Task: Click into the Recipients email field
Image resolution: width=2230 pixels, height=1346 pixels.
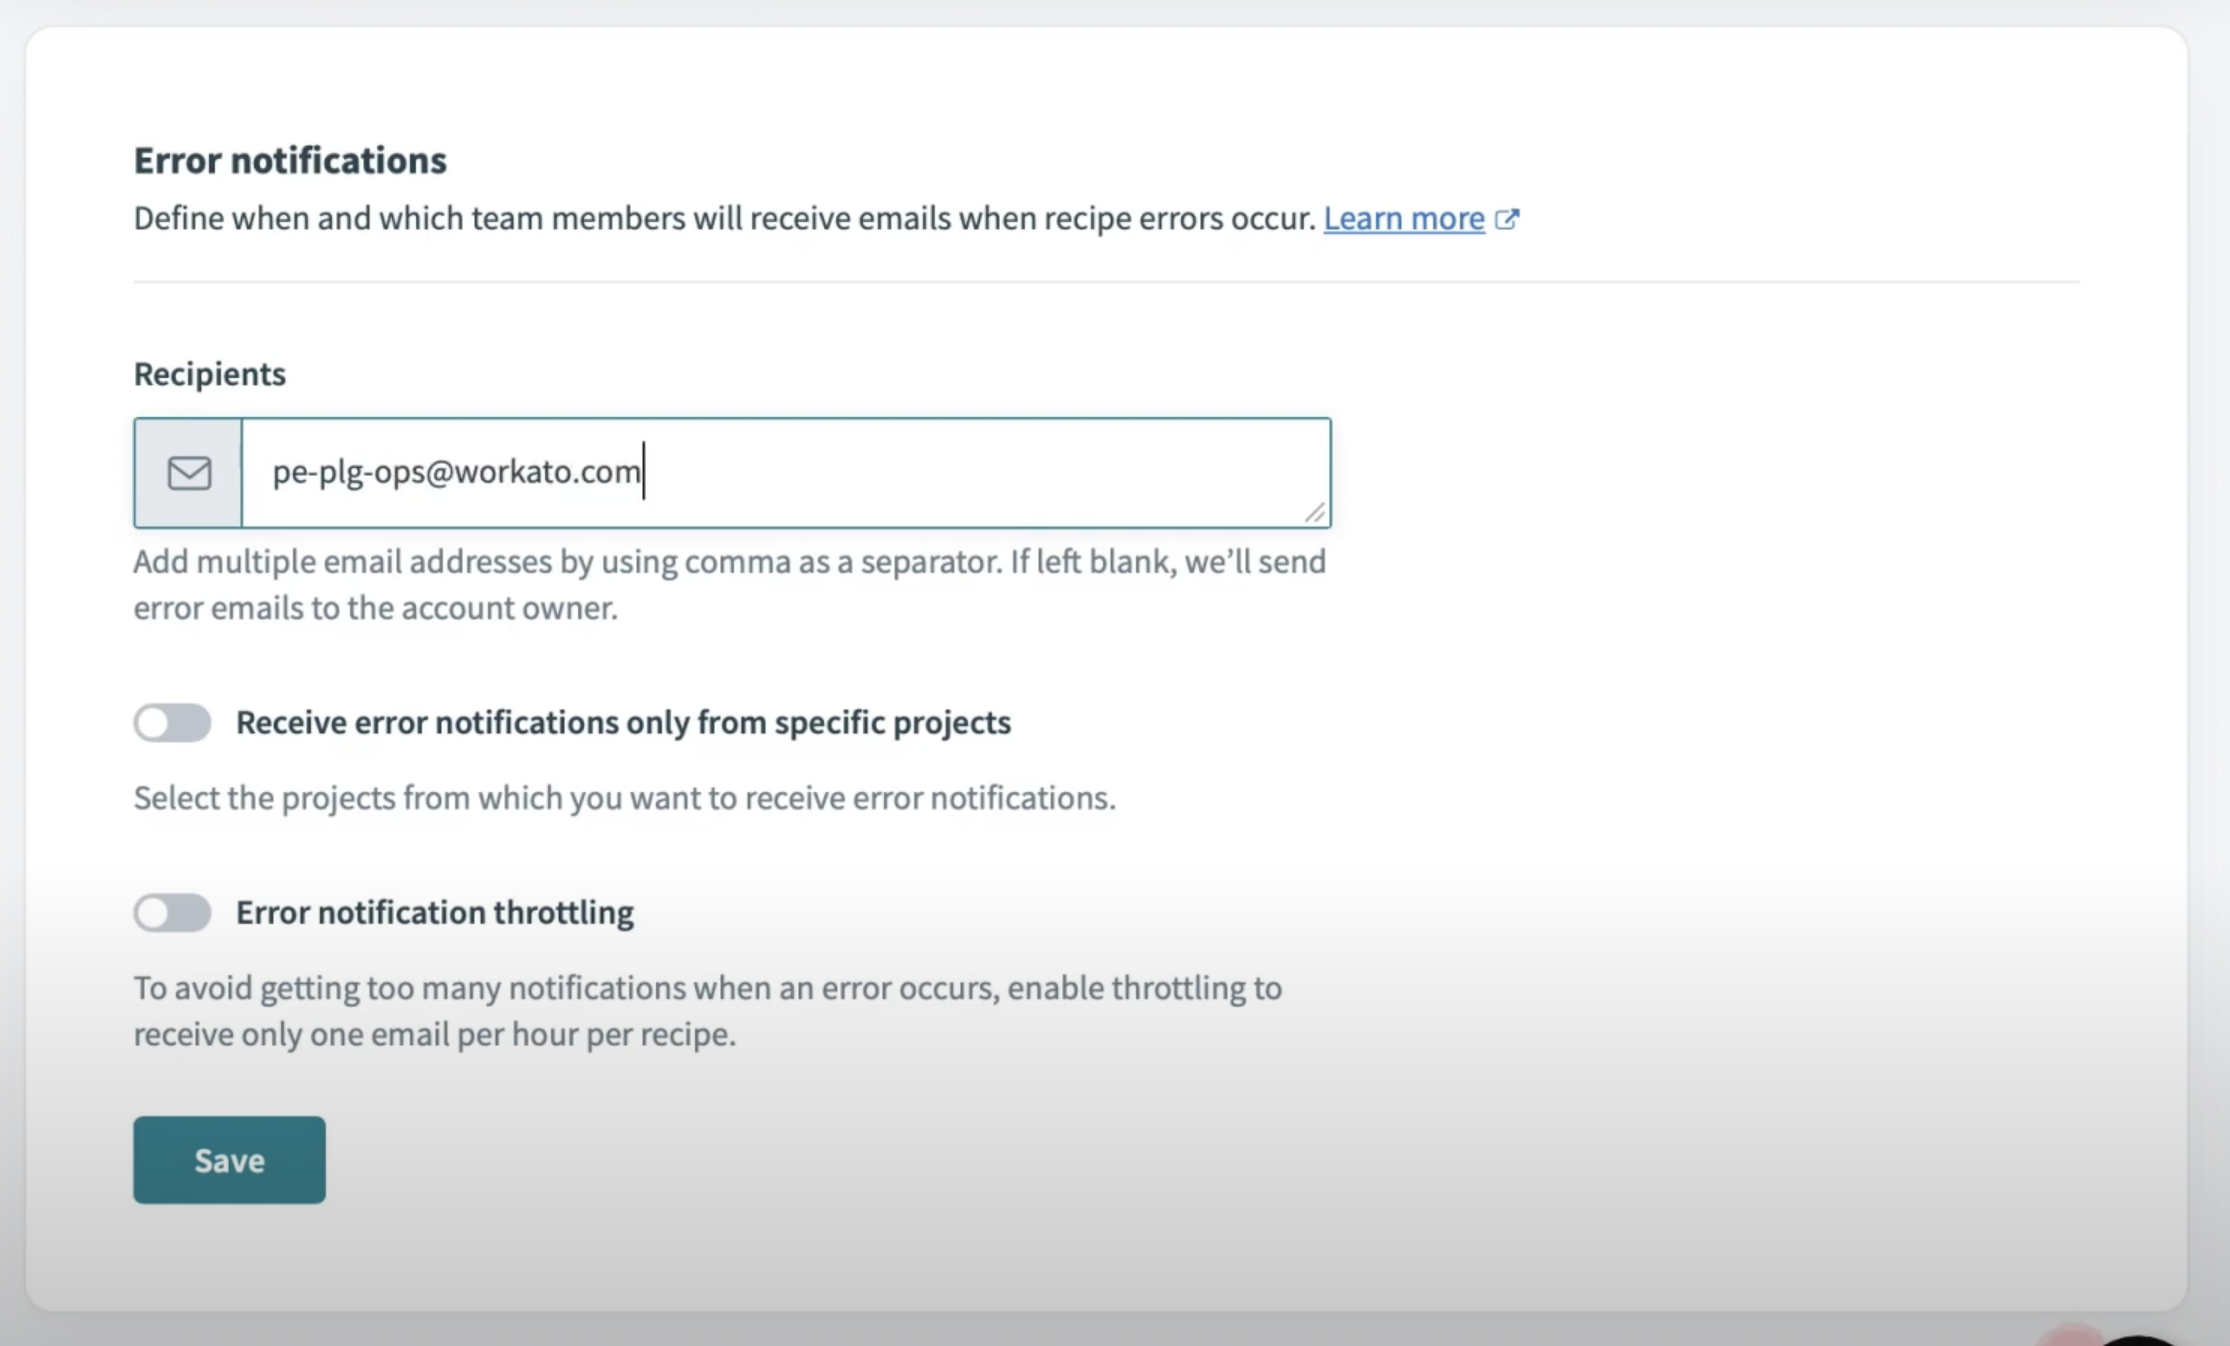Action: click(x=786, y=472)
